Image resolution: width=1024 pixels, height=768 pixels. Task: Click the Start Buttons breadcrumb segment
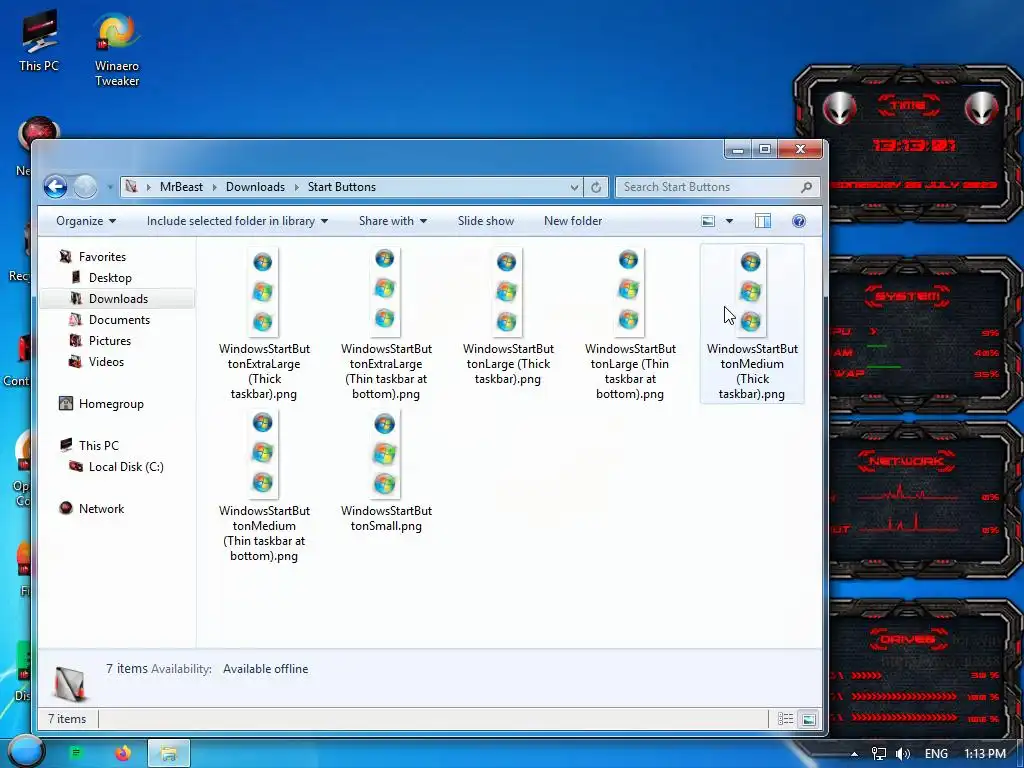342,187
